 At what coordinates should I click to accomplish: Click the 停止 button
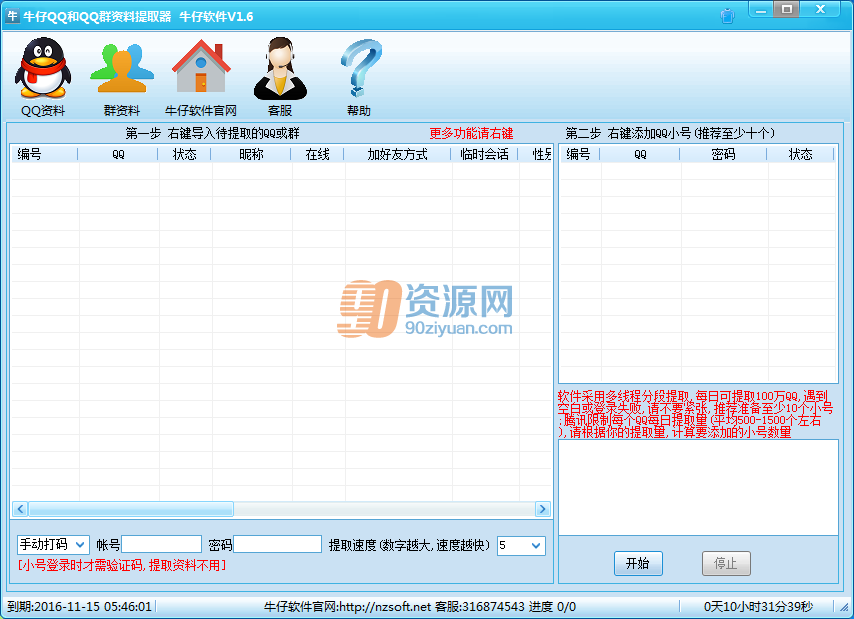tap(725, 563)
